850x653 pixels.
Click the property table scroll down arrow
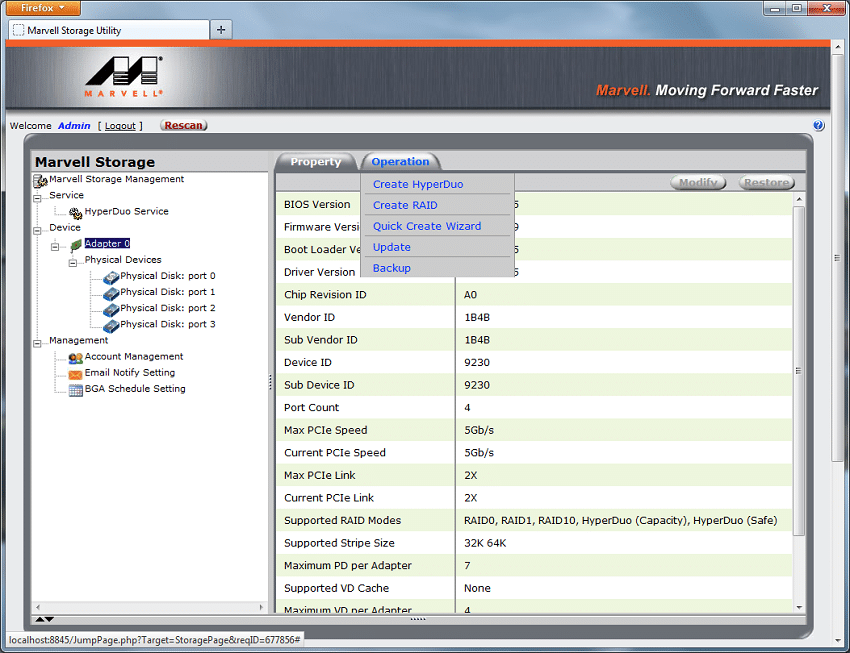pos(799,607)
